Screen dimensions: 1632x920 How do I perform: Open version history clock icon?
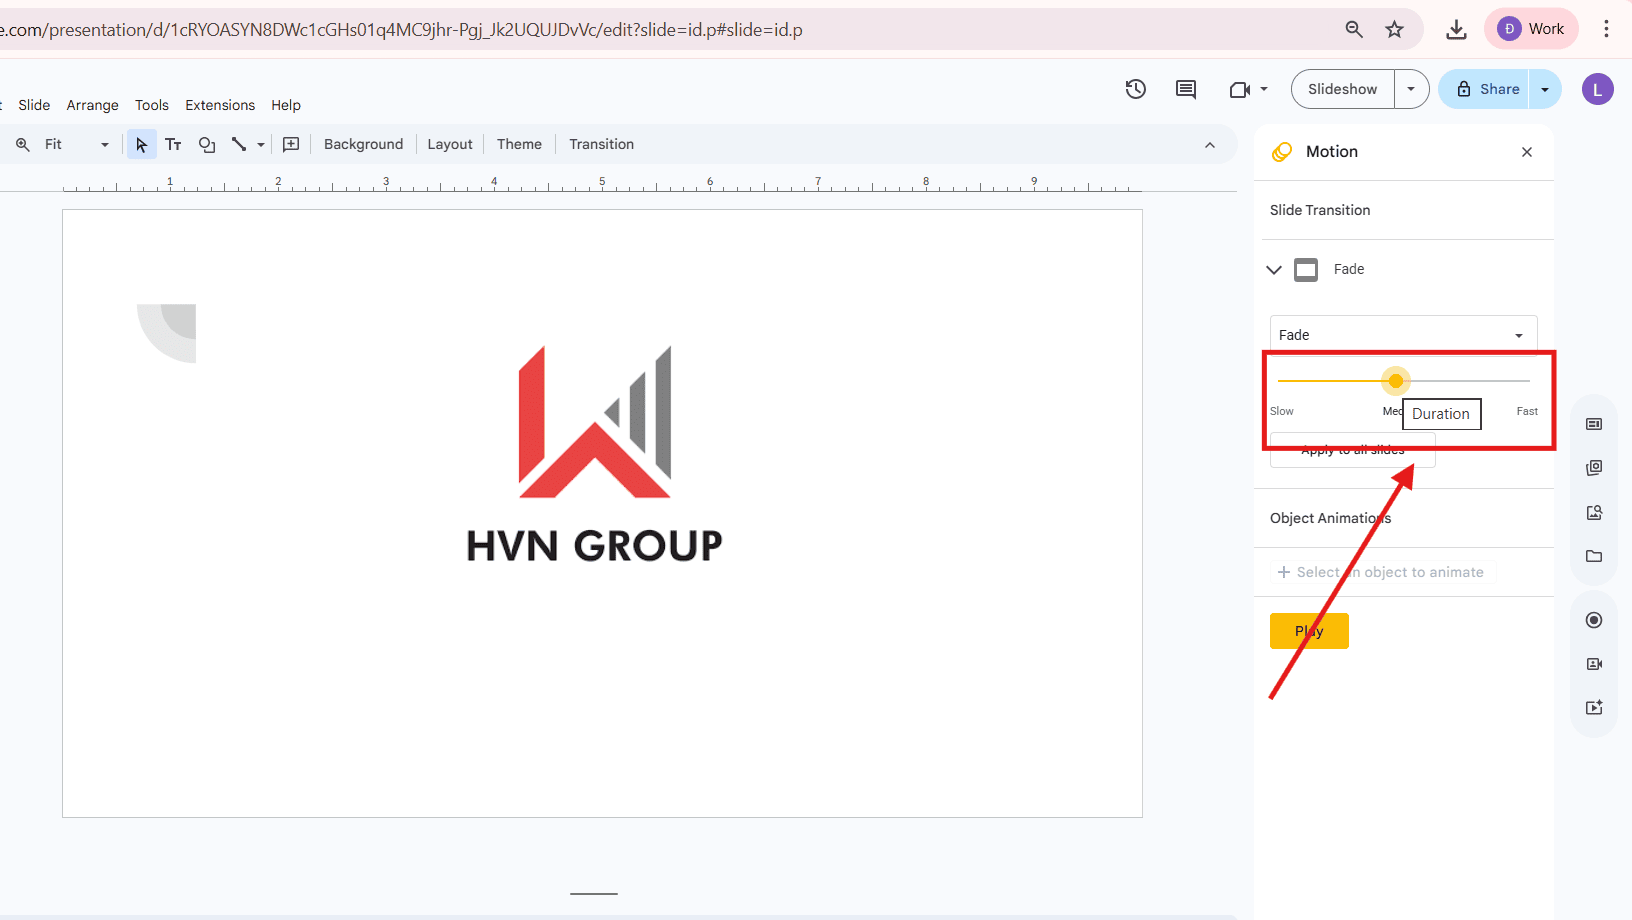(1135, 89)
